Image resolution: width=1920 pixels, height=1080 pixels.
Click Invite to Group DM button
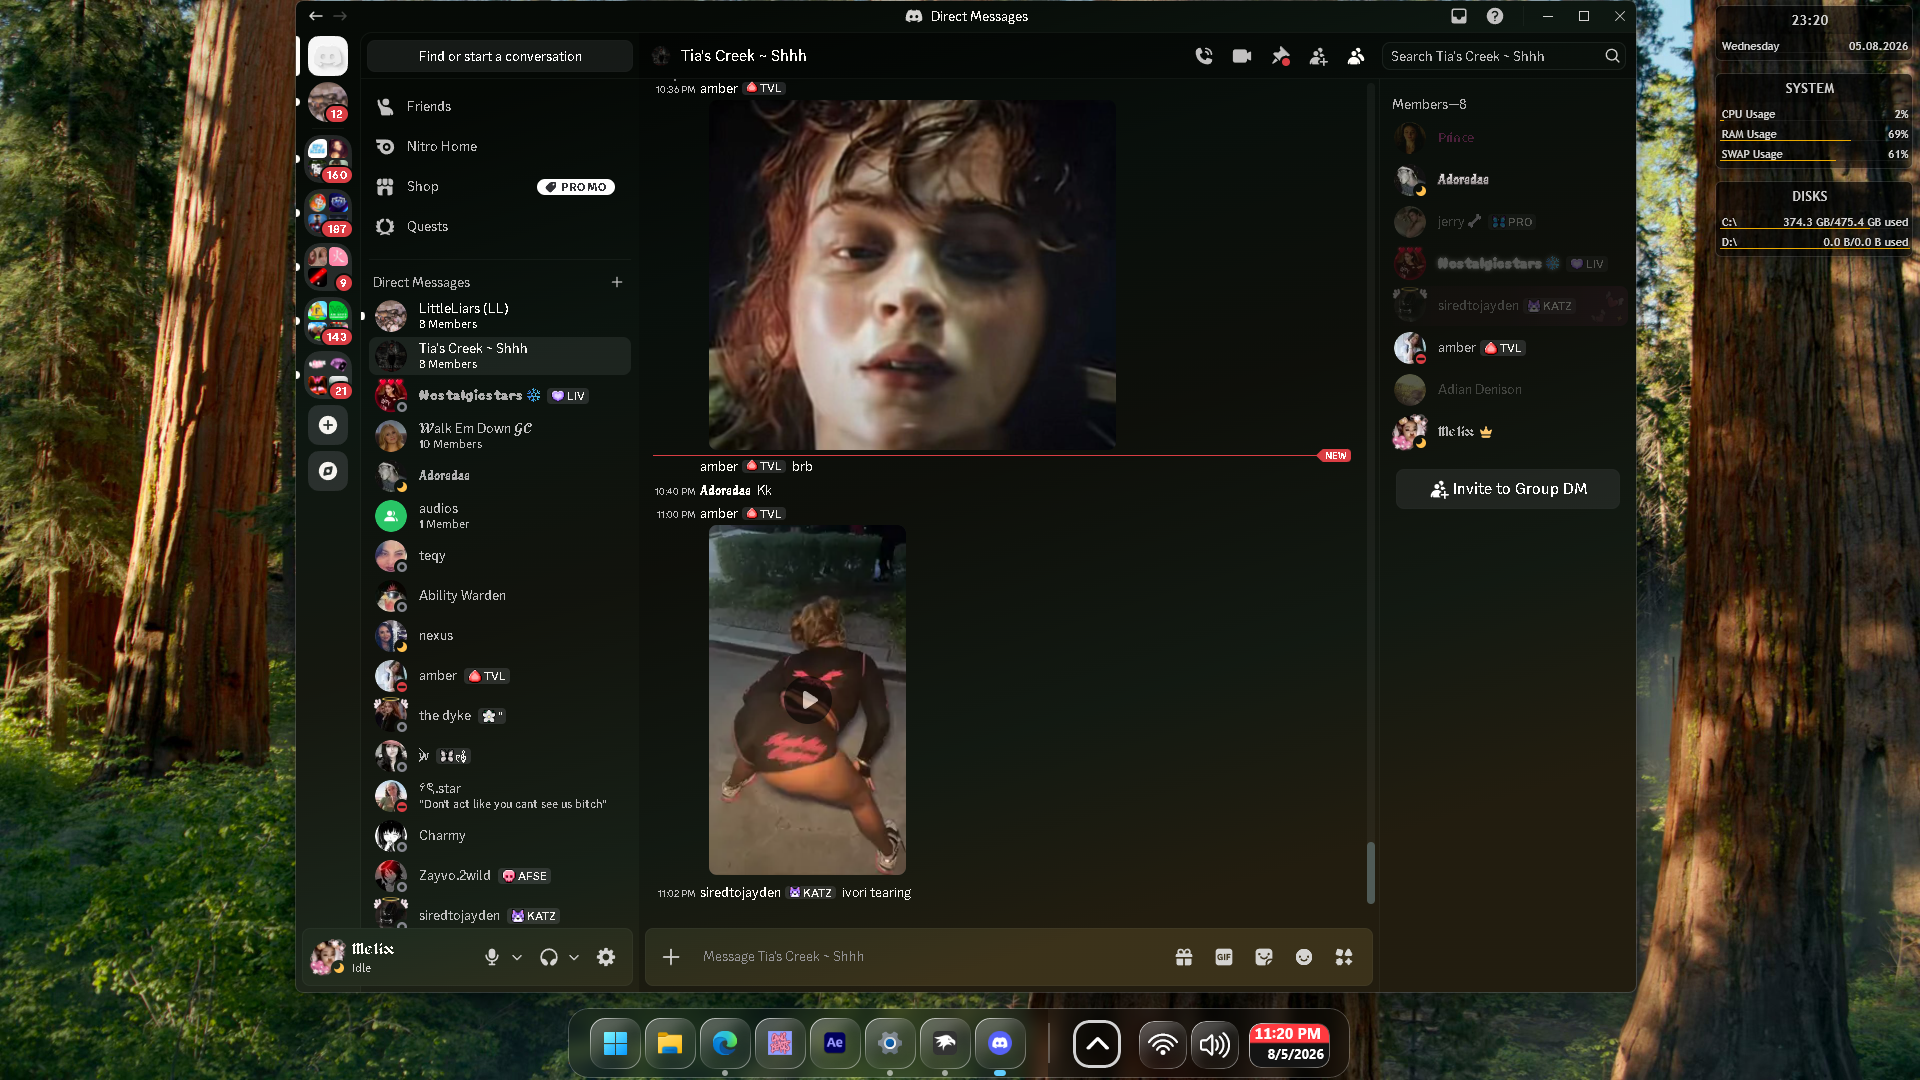(1508, 489)
